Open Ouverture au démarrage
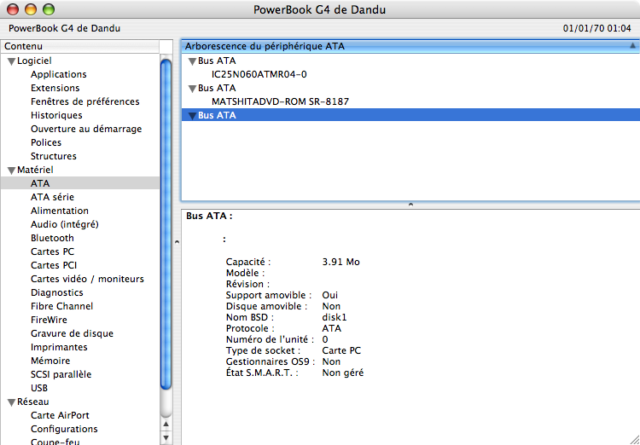640x445 pixels. coord(86,129)
